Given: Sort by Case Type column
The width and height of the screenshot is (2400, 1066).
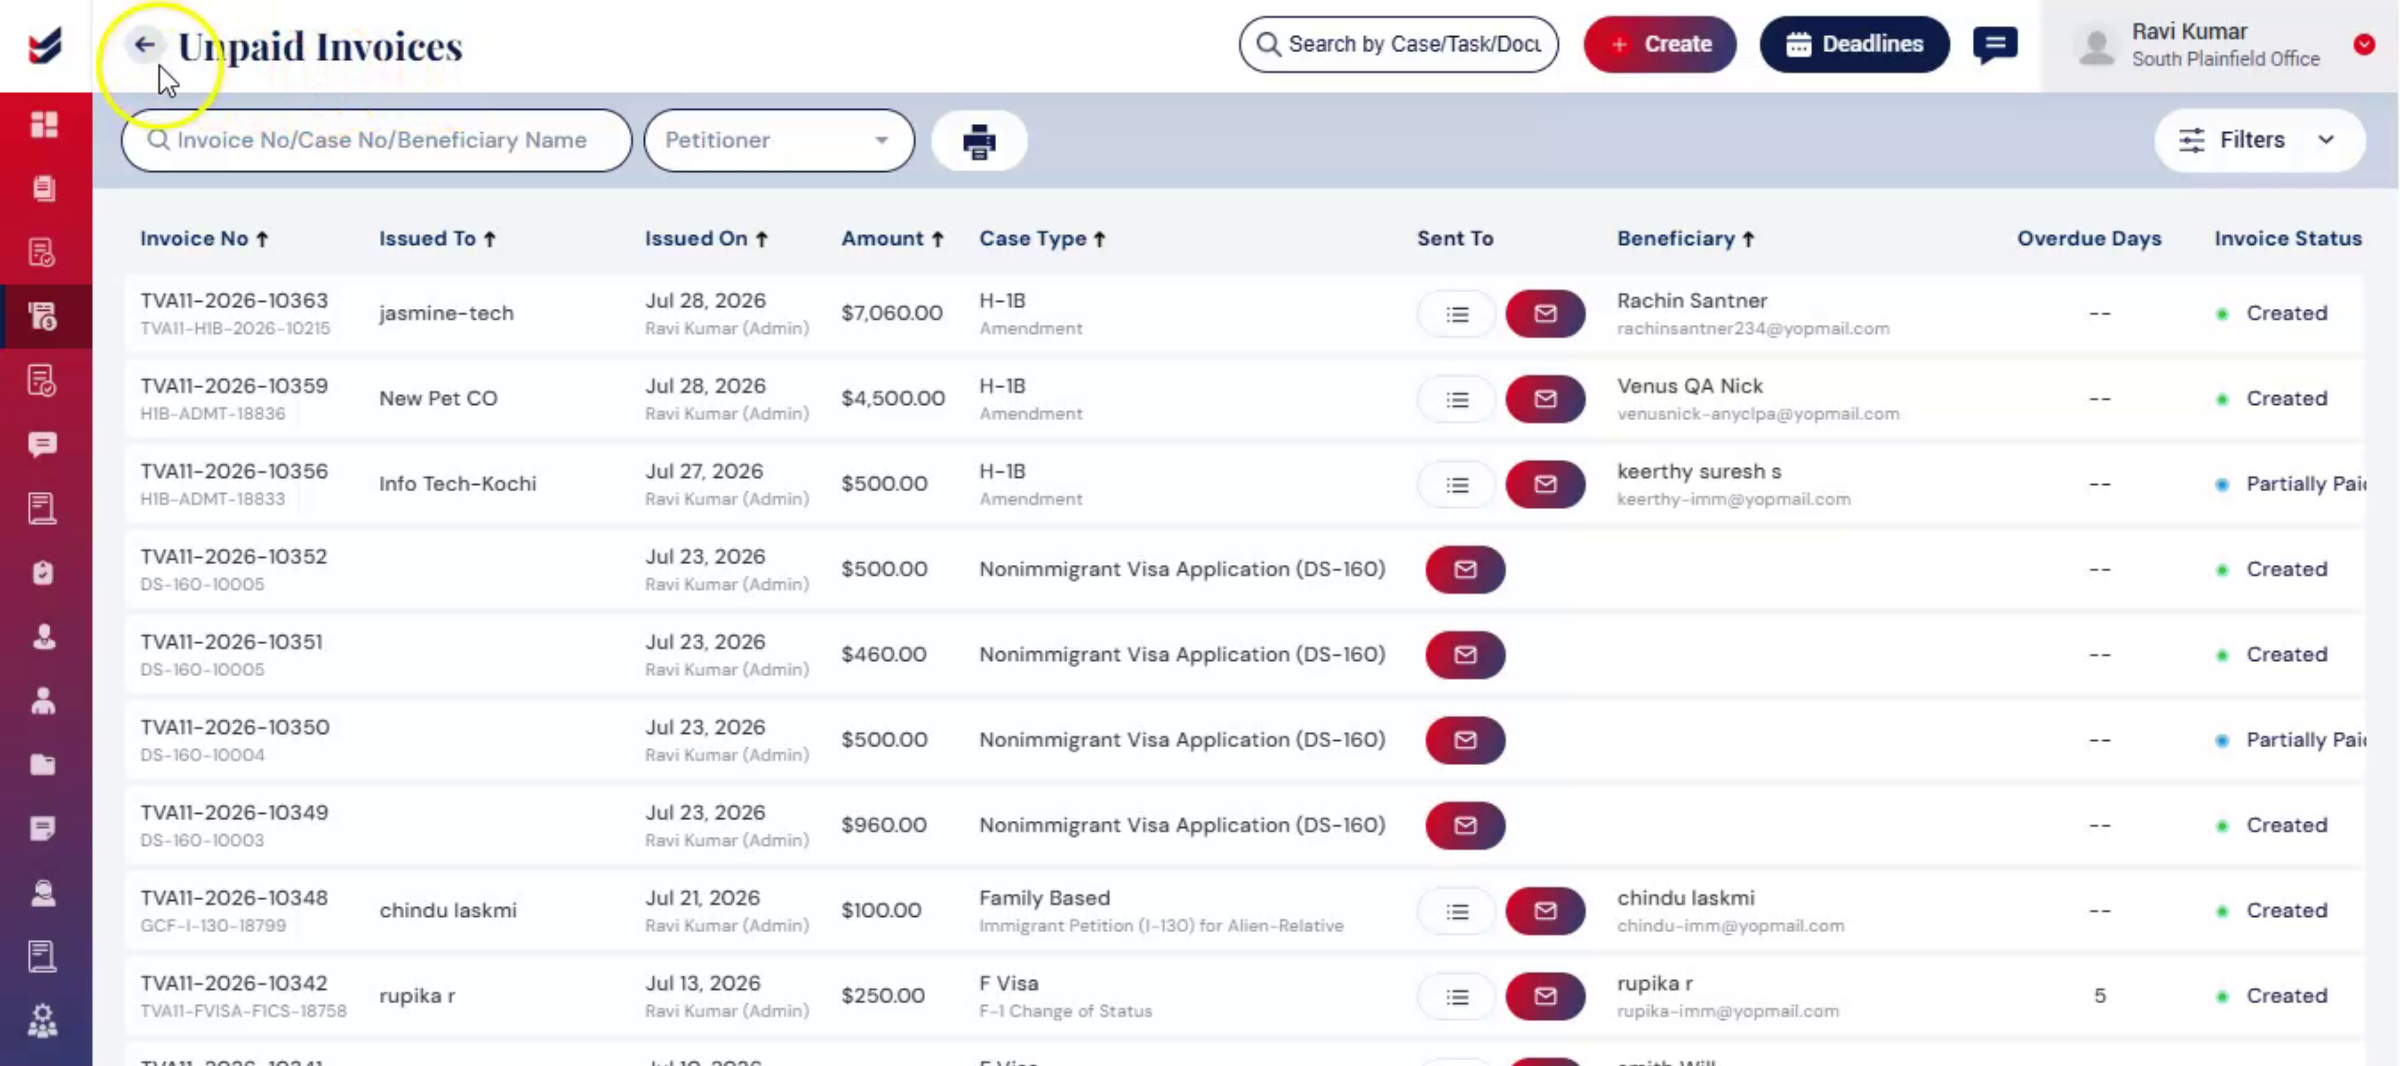Looking at the screenshot, I should pos(1042,238).
